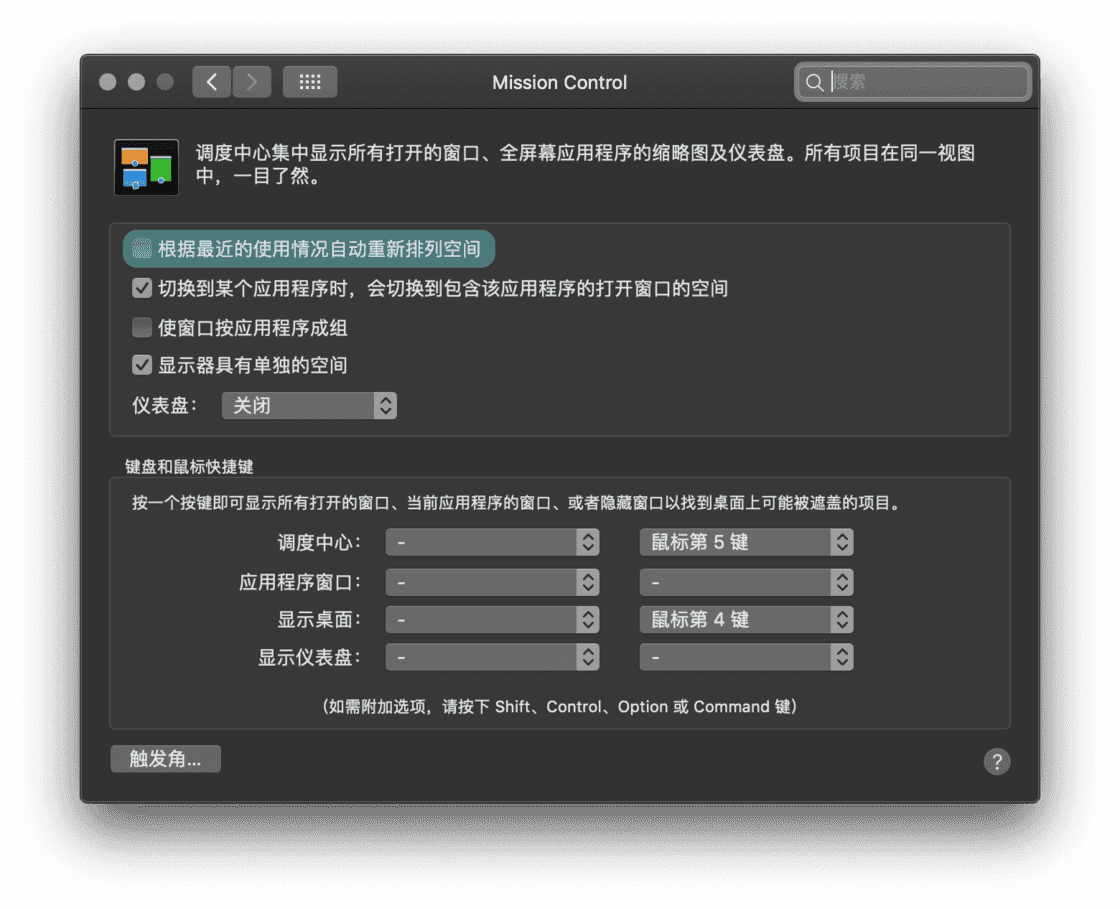Open the 仪表盘 dropdown showing 关闭
This screenshot has height=909, width=1120.
click(x=309, y=406)
